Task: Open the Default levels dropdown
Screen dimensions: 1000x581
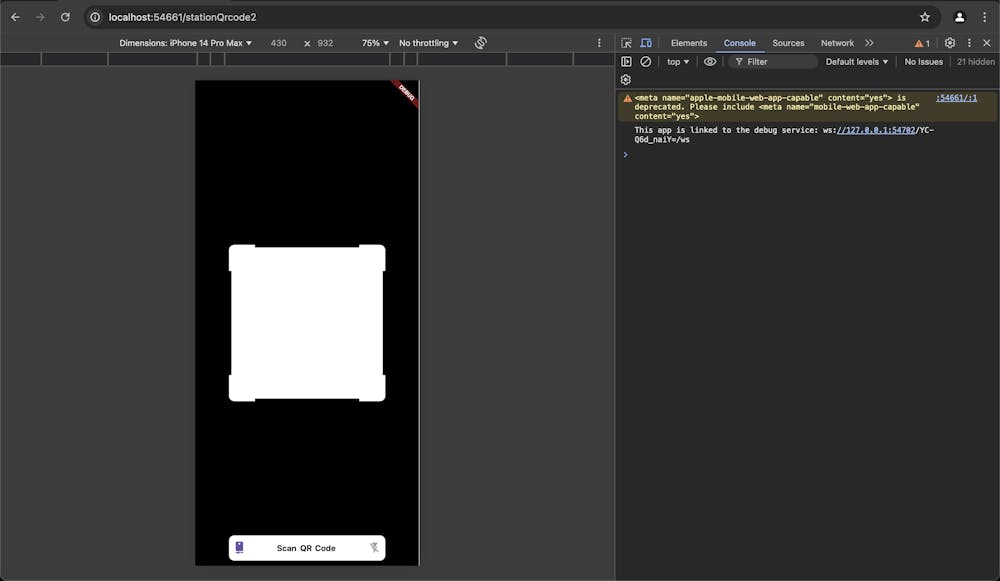Action: (x=856, y=62)
